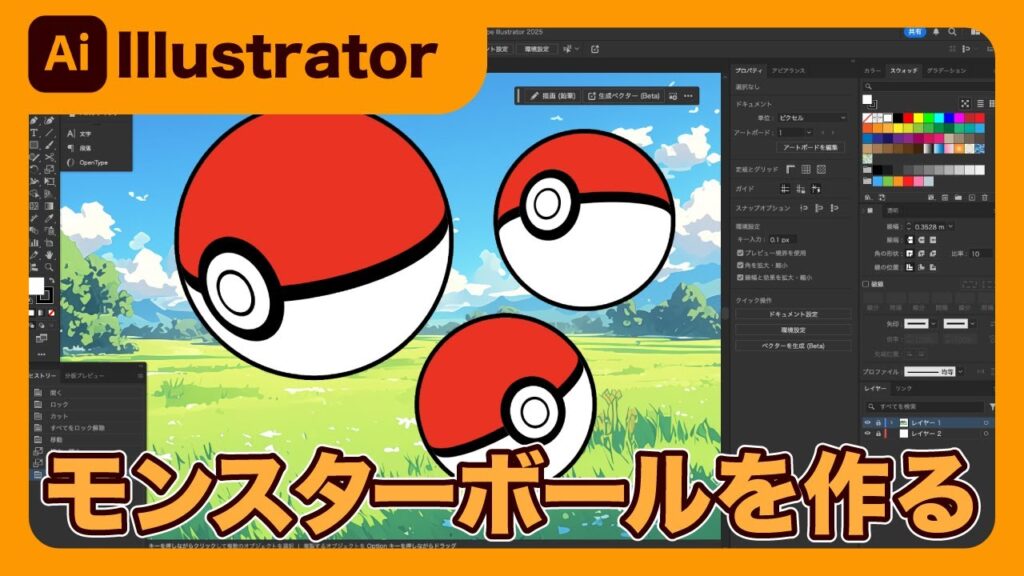Click アートボードを編集 button

pyautogui.click(x=810, y=148)
